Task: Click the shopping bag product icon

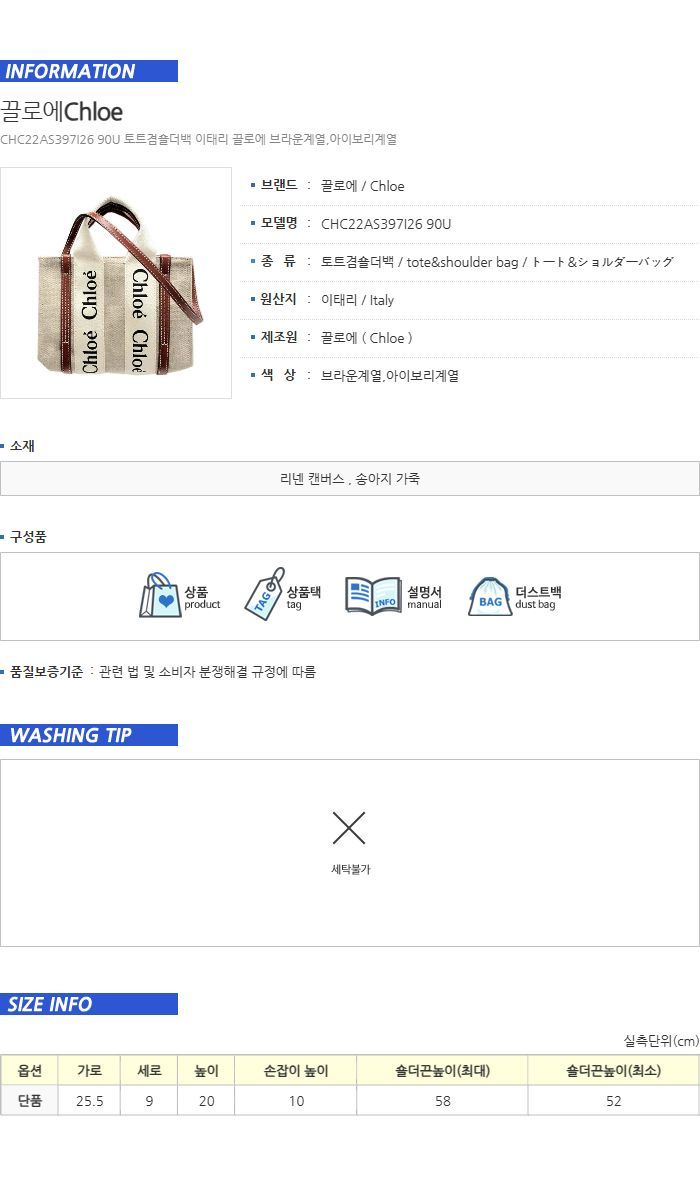Action: (159, 595)
